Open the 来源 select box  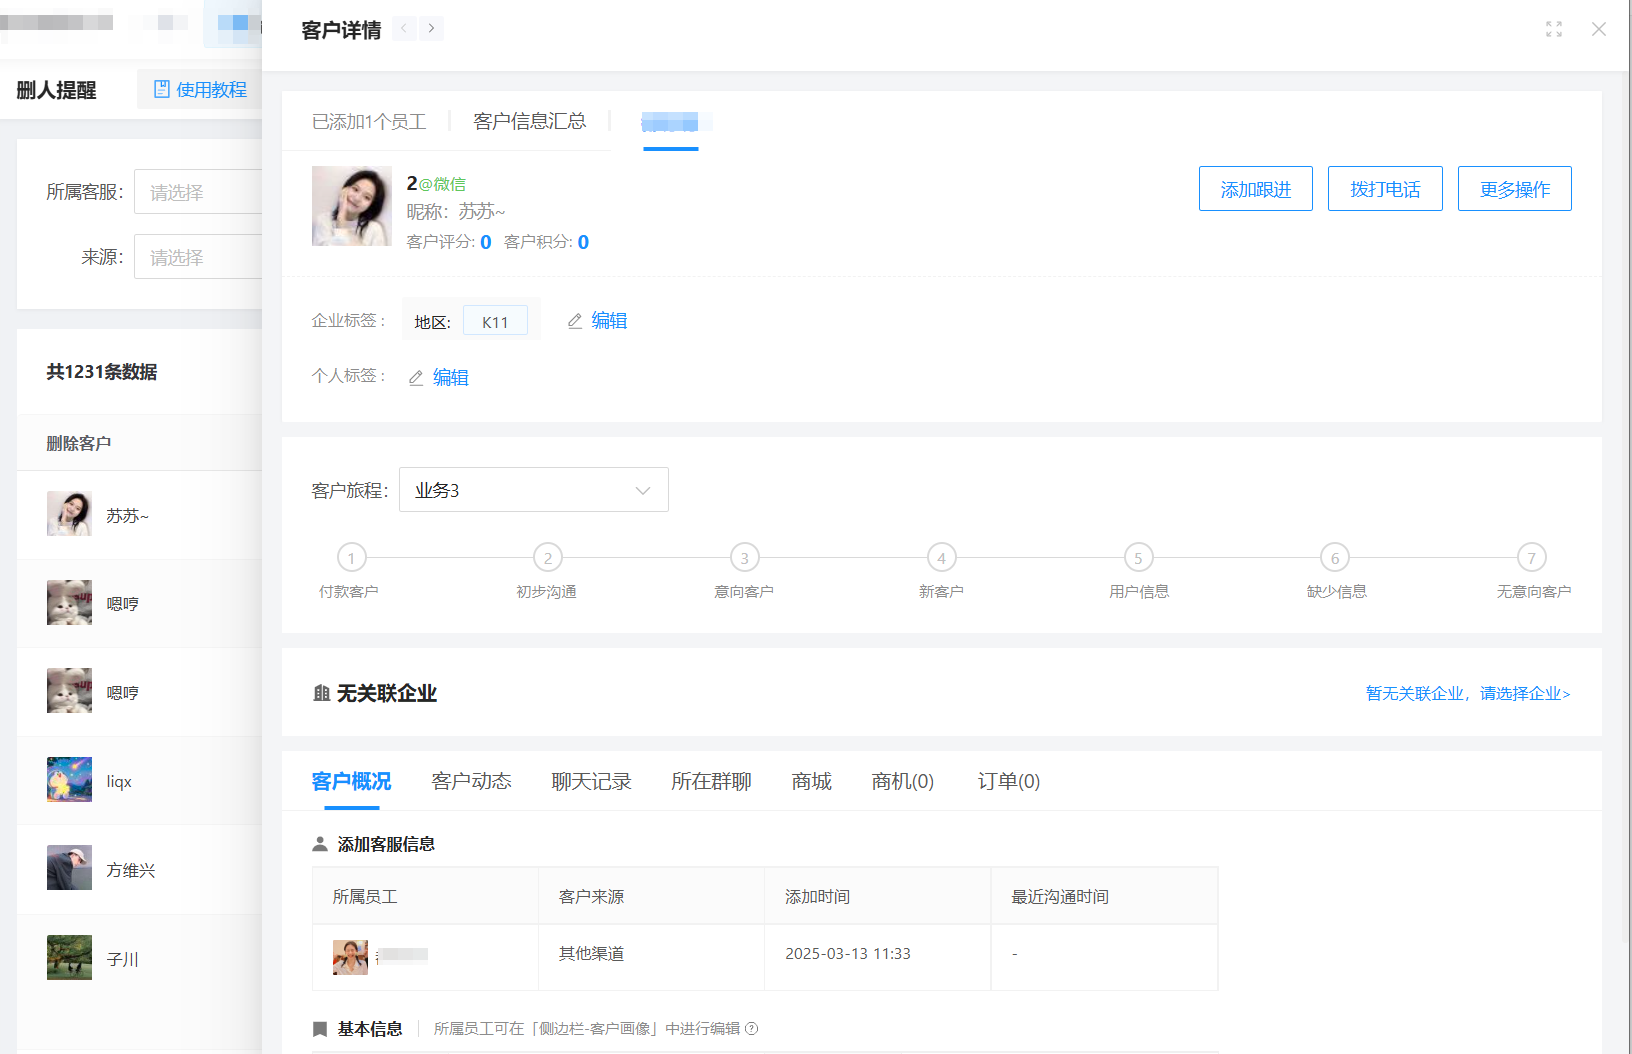pyautogui.click(x=198, y=257)
